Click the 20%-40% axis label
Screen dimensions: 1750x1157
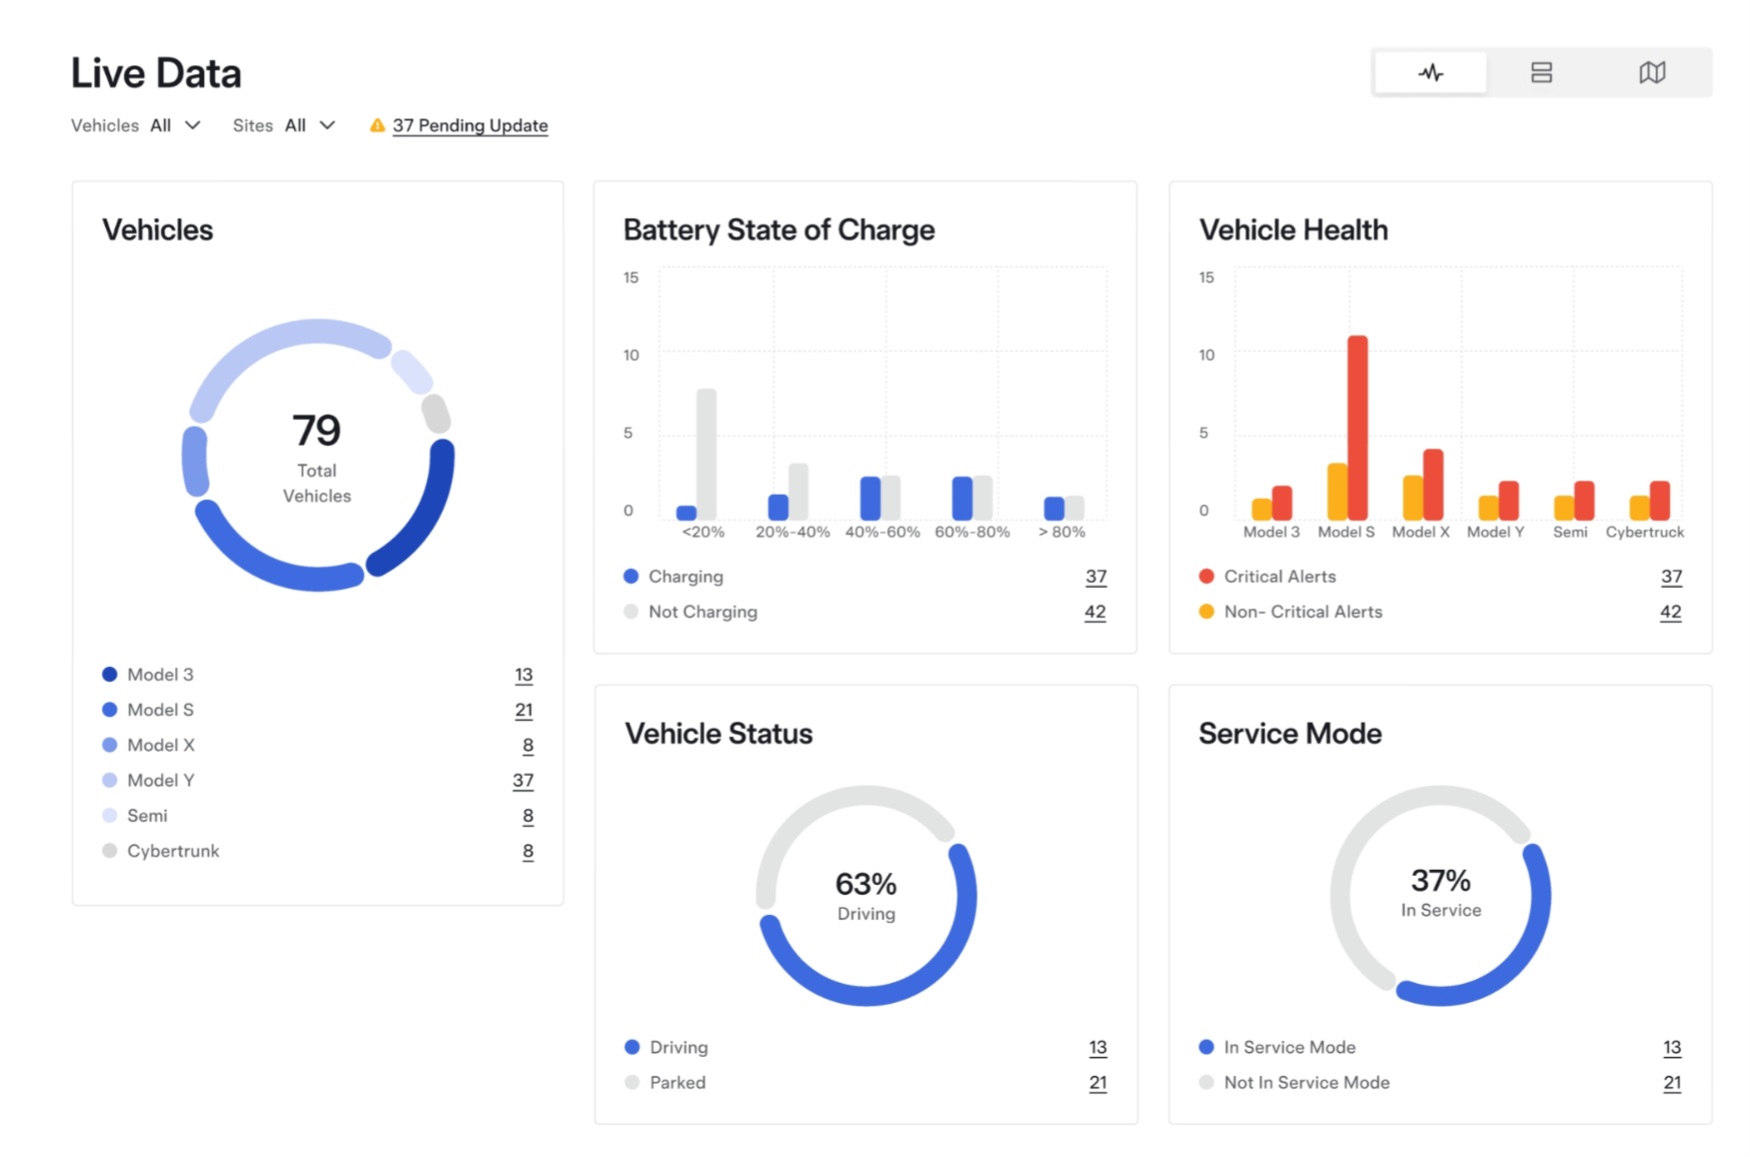click(x=793, y=532)
